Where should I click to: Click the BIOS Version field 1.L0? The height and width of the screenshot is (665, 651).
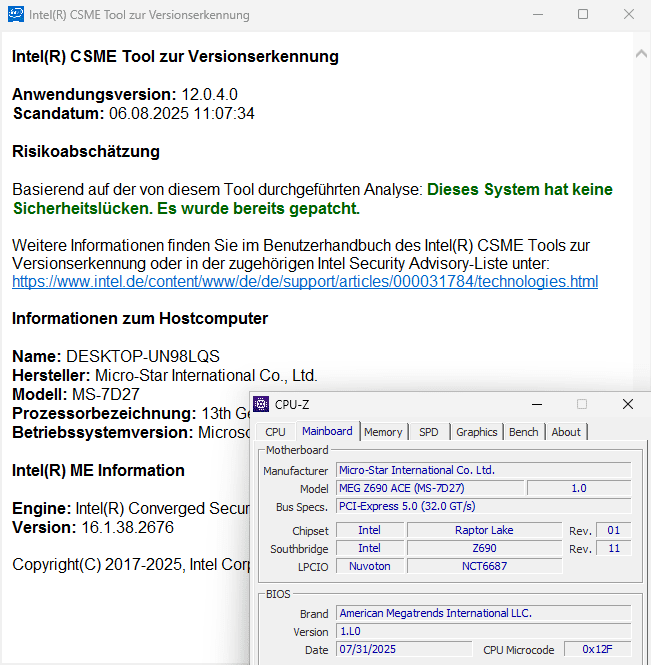[x=483, y=631]
